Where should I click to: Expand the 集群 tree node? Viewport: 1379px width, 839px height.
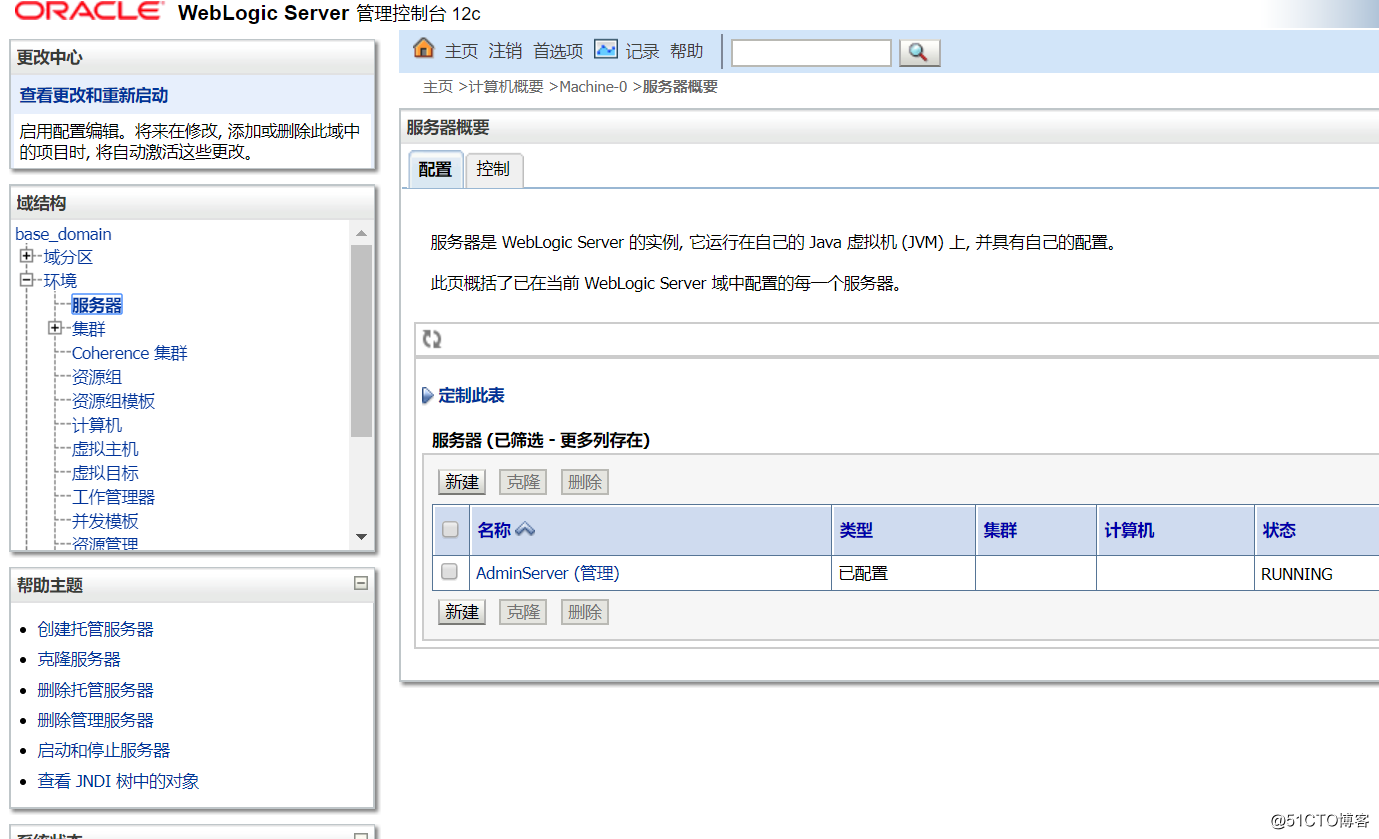click(55, 328)
